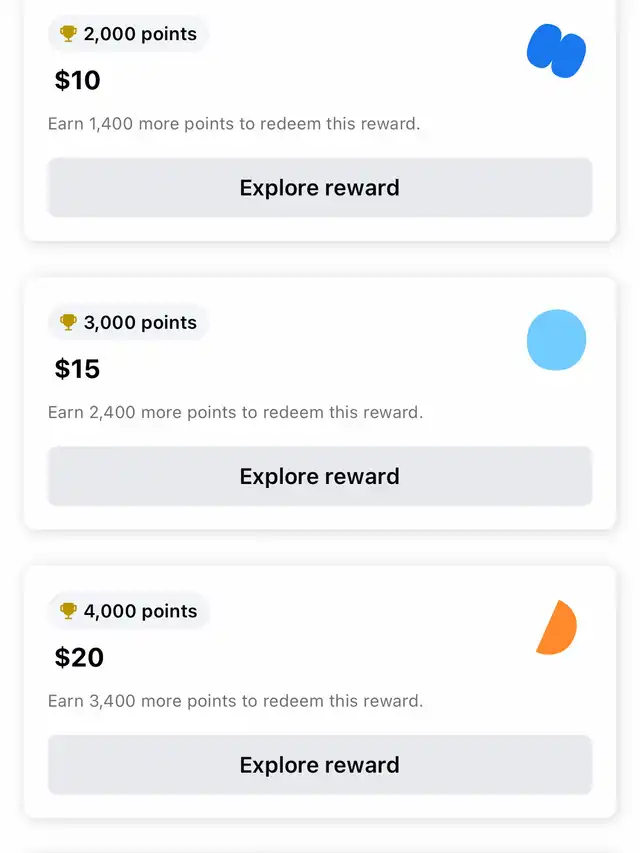
Task: Select the 3,000 points badge
Action: tap(128, 322)
